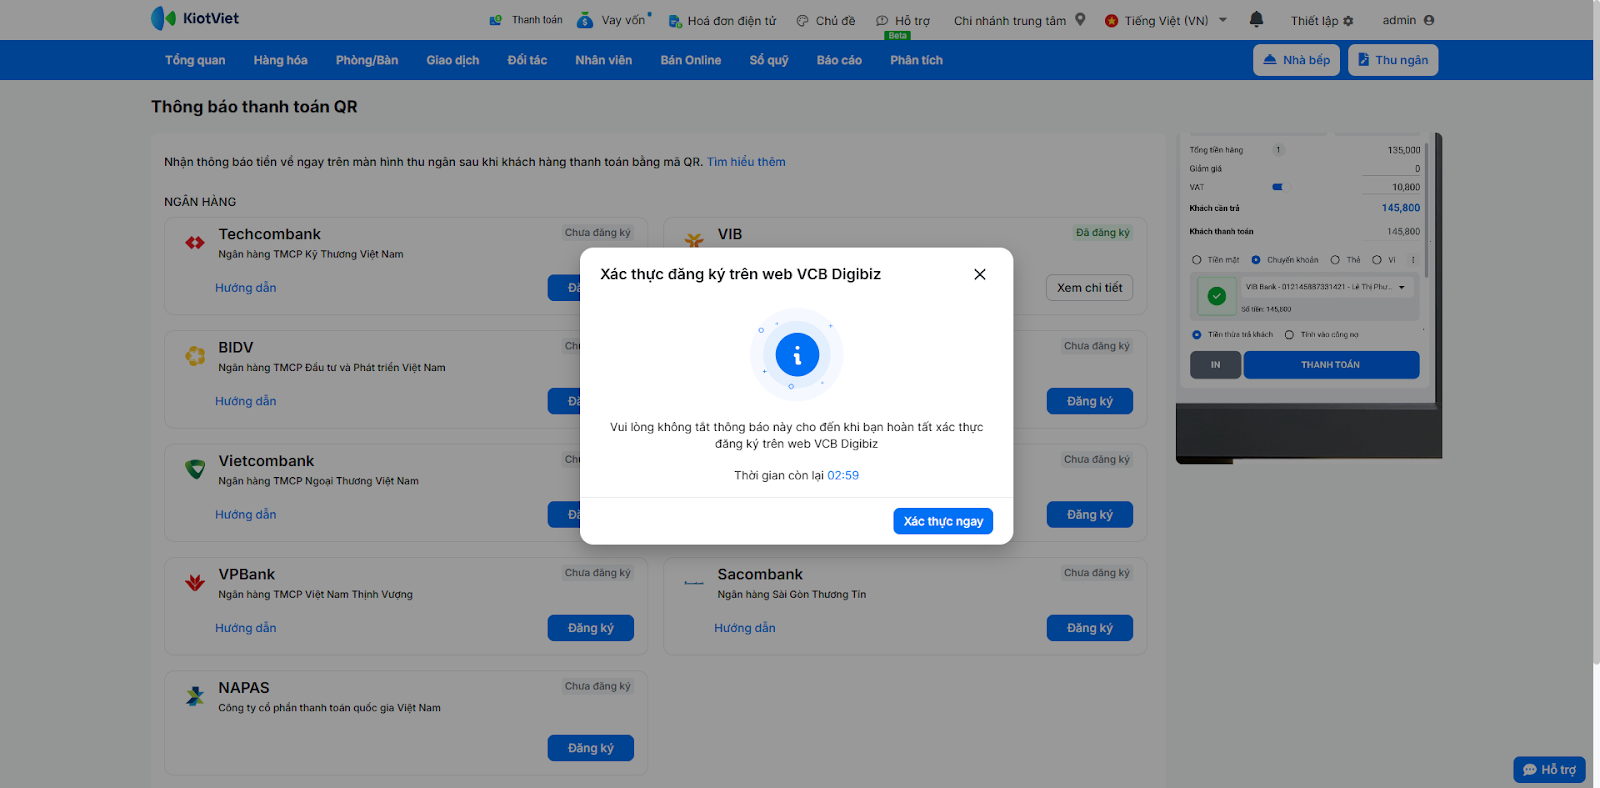Open Hỗ trợ in the top bar

coord(903,20)
